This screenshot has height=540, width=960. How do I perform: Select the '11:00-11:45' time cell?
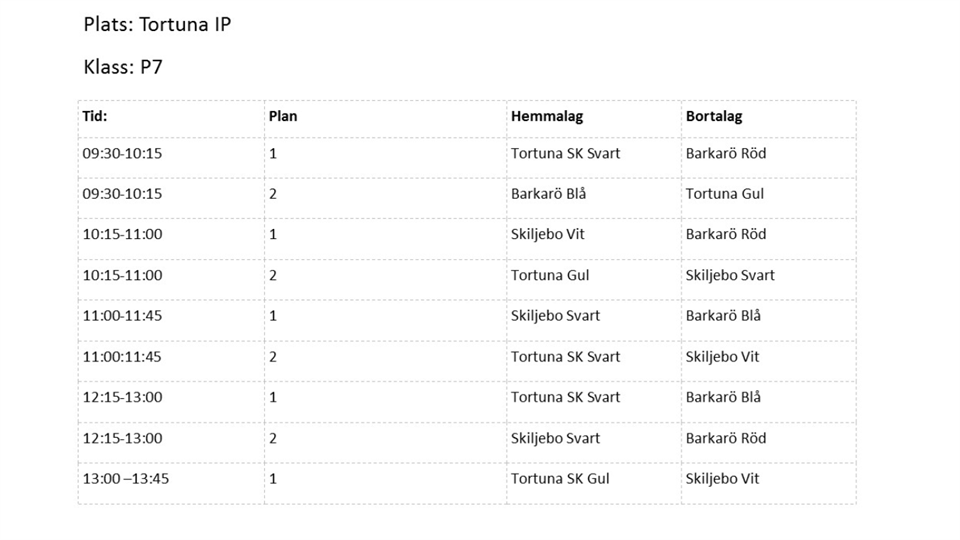coord(121,315)
